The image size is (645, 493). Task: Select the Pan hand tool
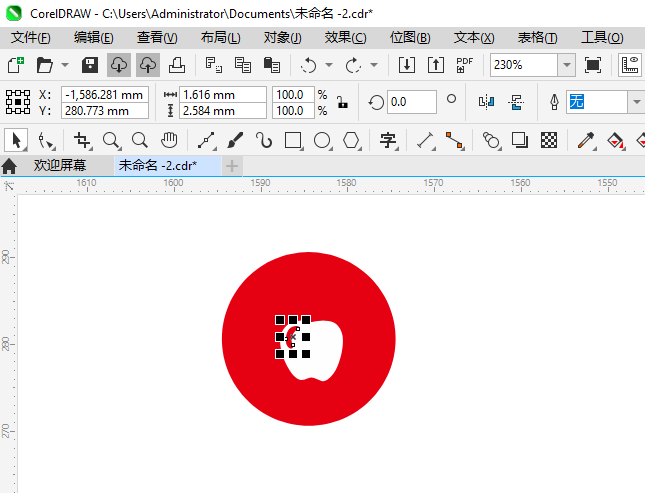click(169, 140)
